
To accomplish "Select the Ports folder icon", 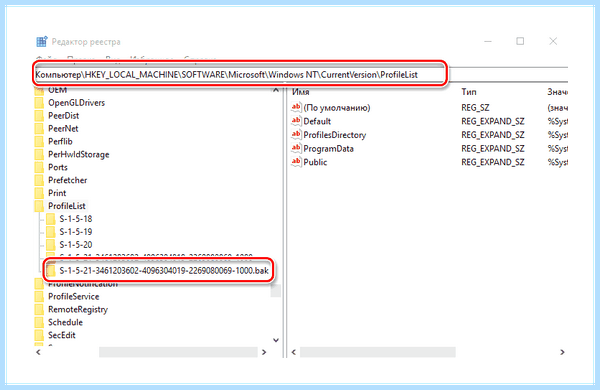I will 39,167.
